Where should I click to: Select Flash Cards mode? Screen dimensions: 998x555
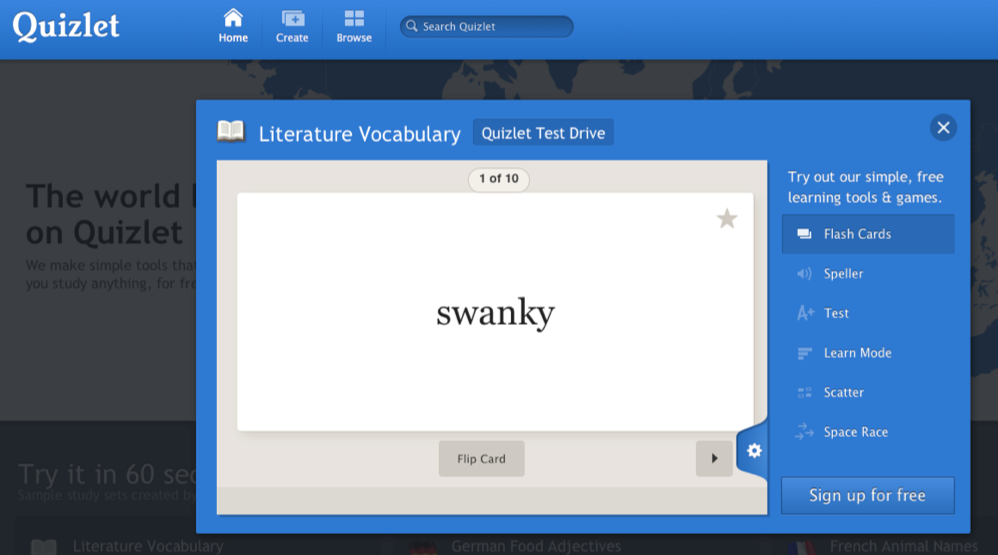[x=868, y=234]
